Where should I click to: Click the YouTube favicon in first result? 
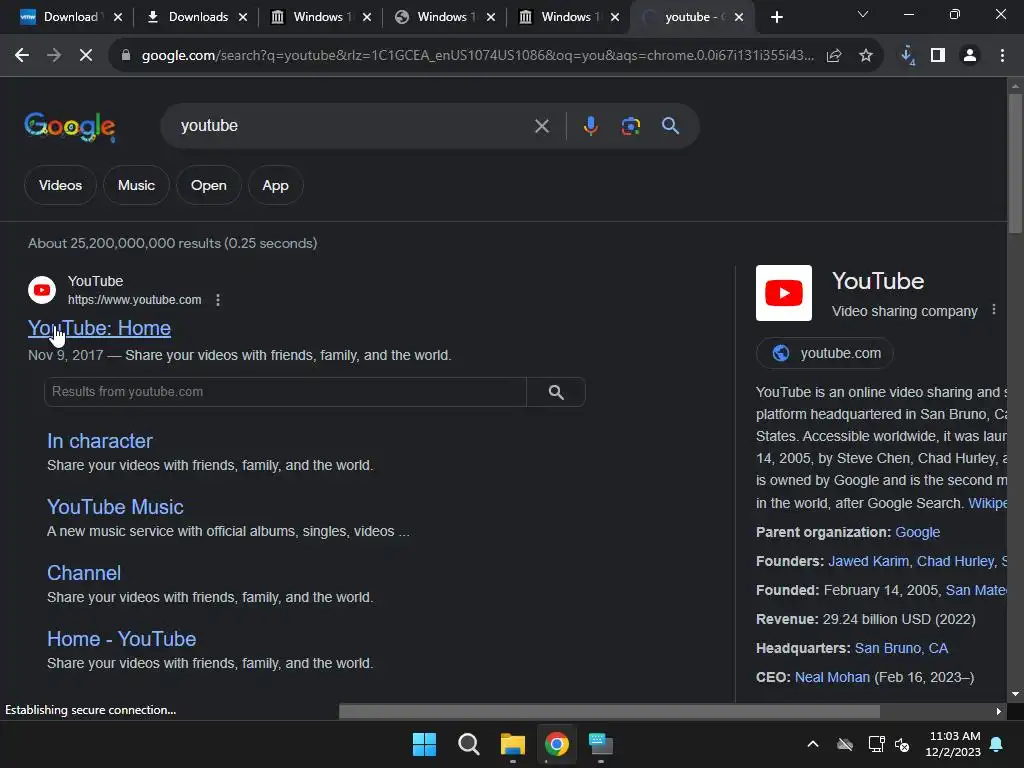[42, 290]
